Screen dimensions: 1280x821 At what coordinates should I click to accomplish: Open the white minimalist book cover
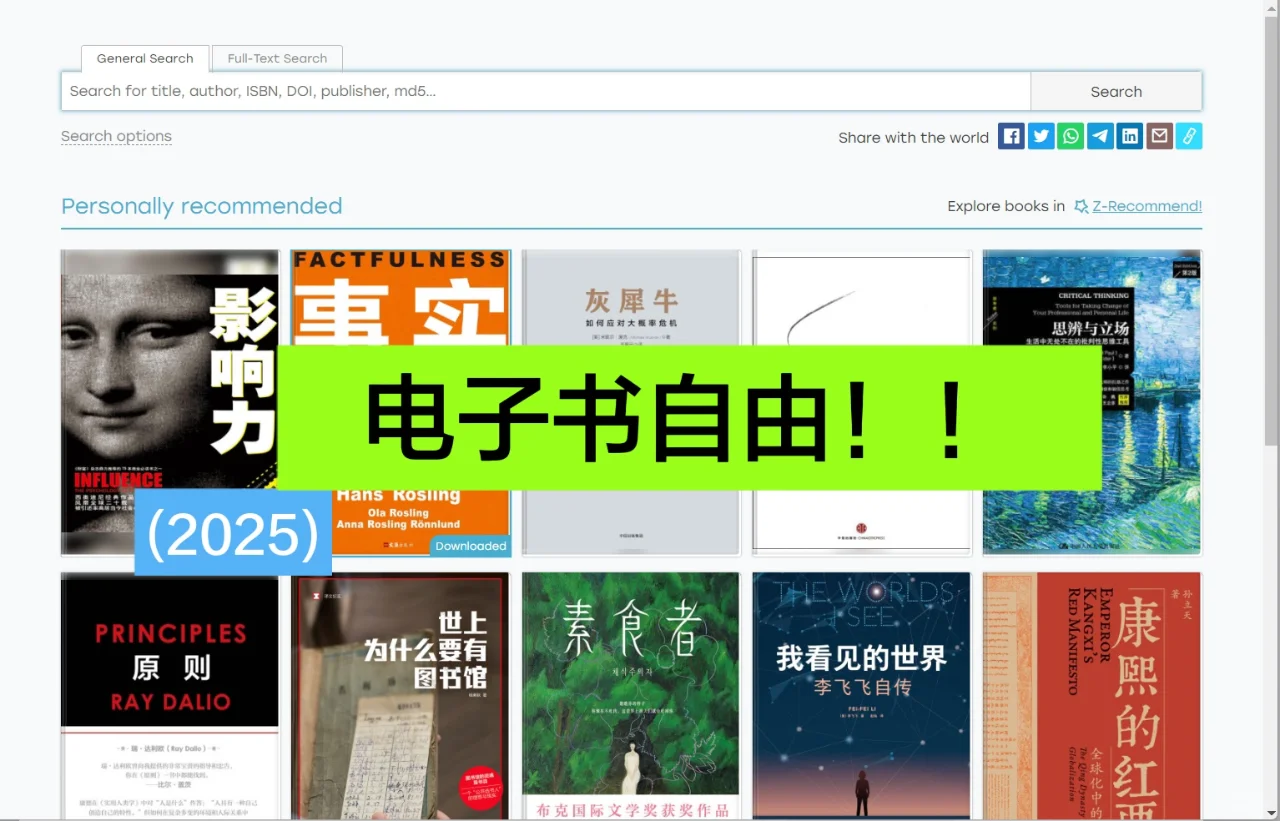(x=862, y=402)
